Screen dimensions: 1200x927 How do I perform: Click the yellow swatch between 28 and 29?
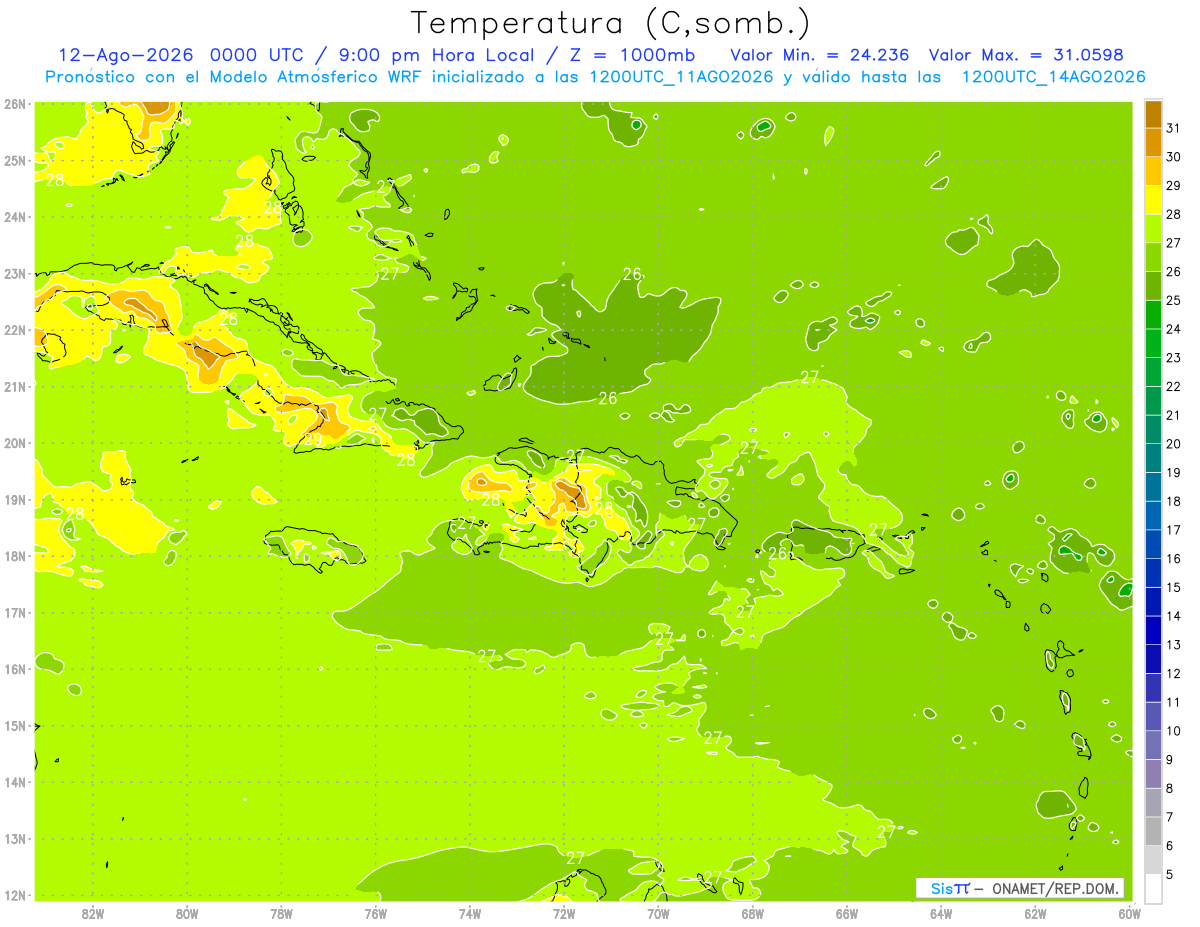pyautogui.click(x=1153, y=200)
